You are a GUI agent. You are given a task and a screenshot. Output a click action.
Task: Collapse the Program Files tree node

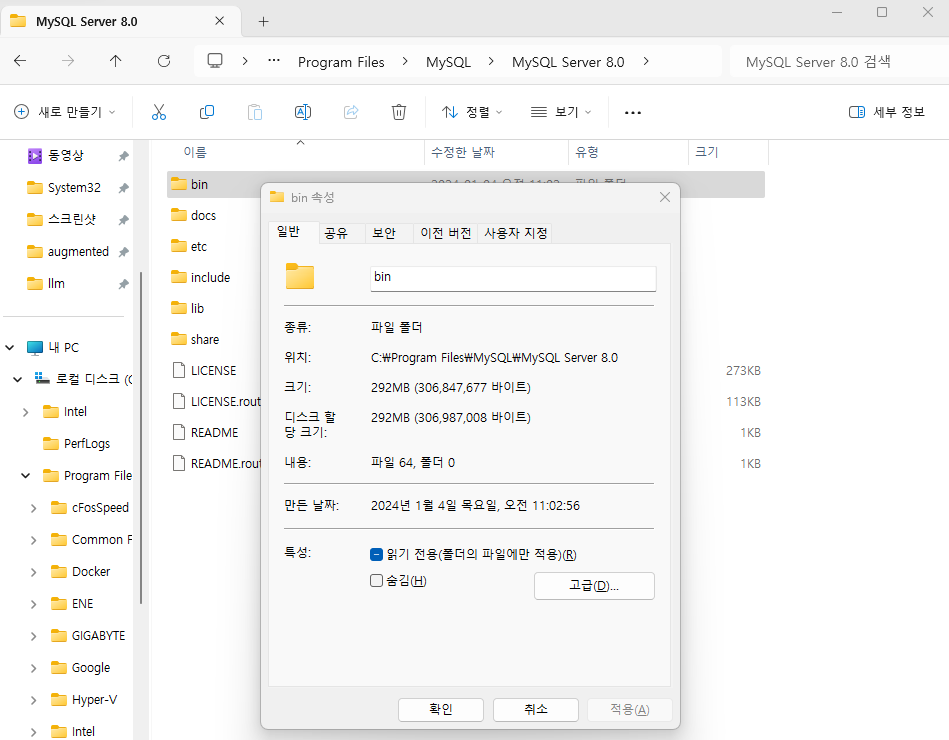point(25,476)
